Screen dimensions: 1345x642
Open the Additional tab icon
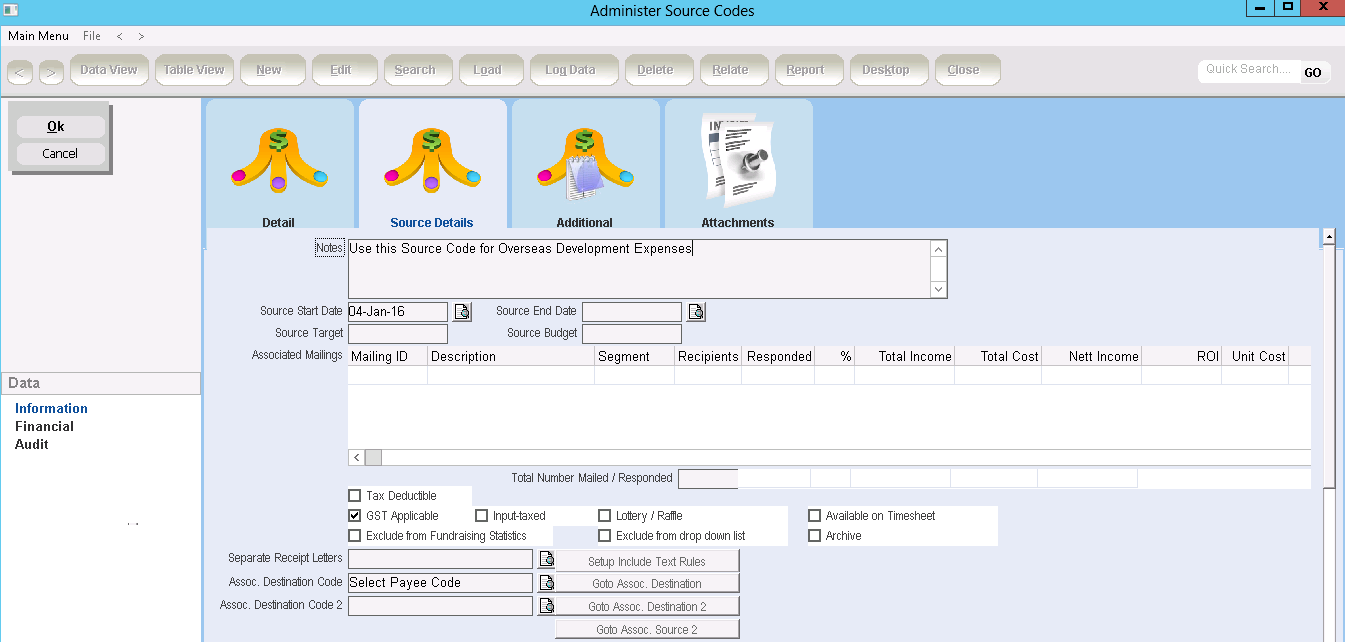tap(585, 166)
